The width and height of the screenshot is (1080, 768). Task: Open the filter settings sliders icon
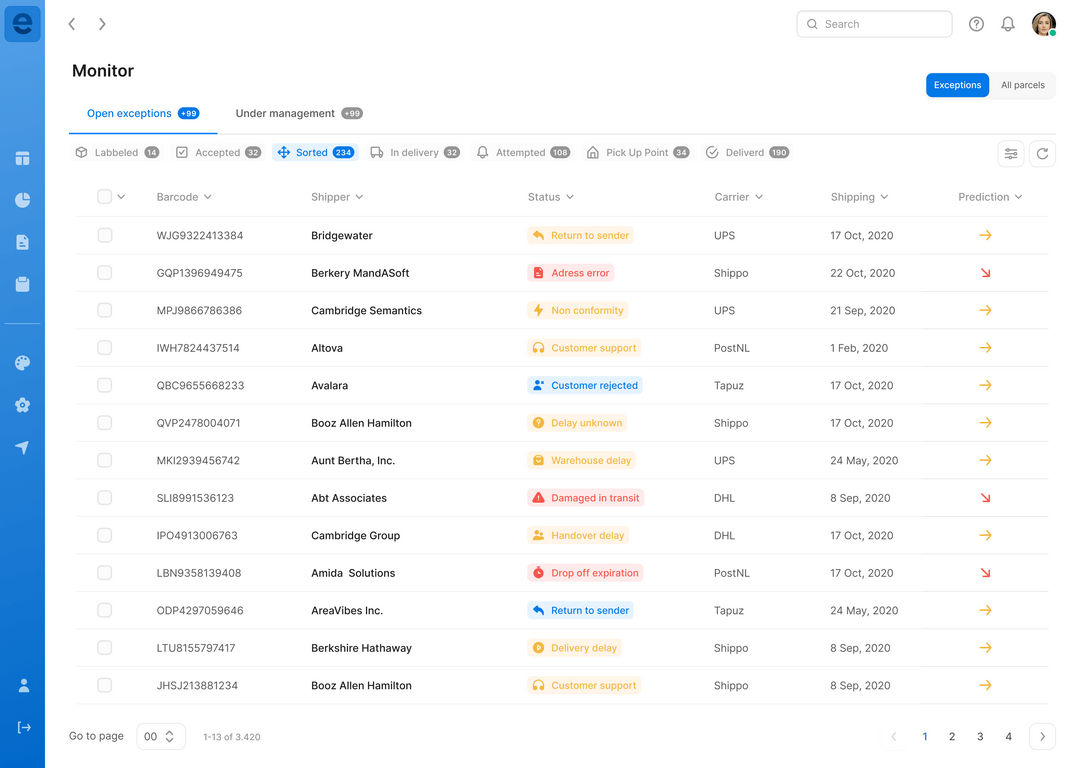tap(1011, 153)
